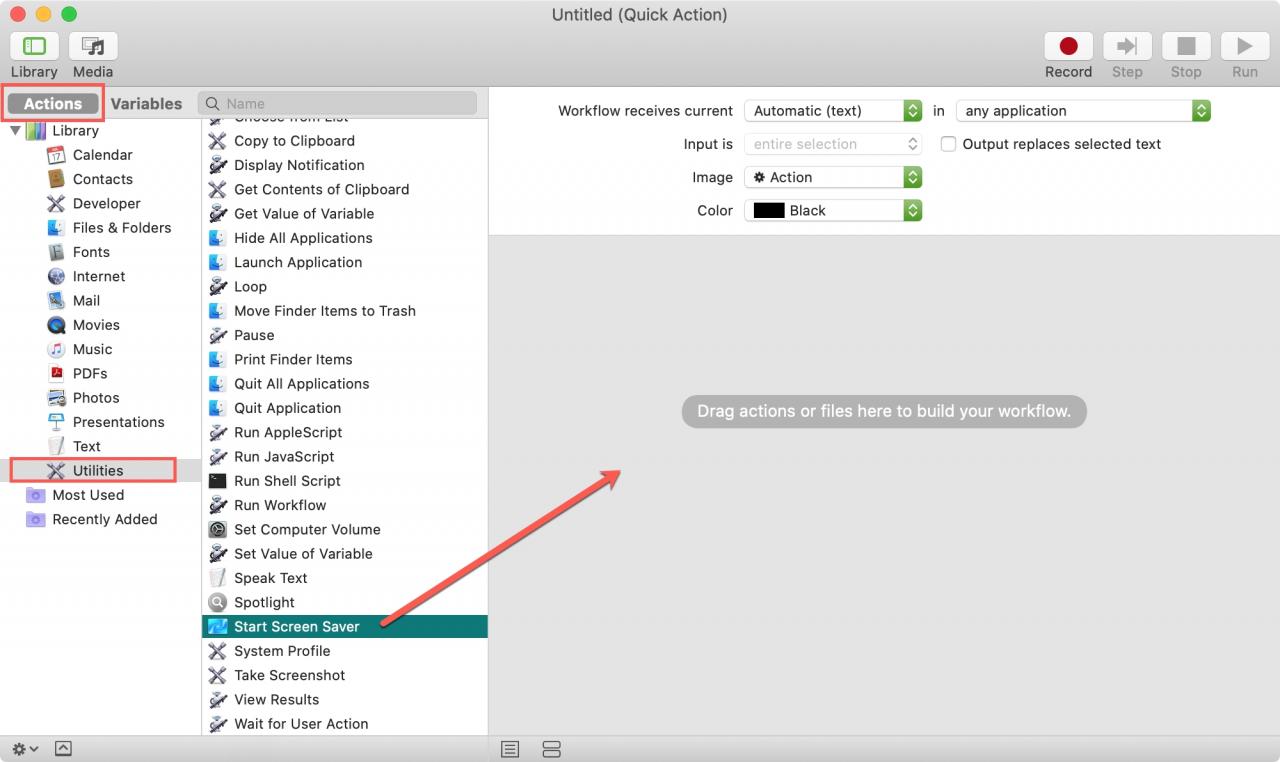The height and width of the screenshot is (762, 1280).
Task: Open the 'any application' dropdown
Action: pyautogui.click(x=1083, y=111)
